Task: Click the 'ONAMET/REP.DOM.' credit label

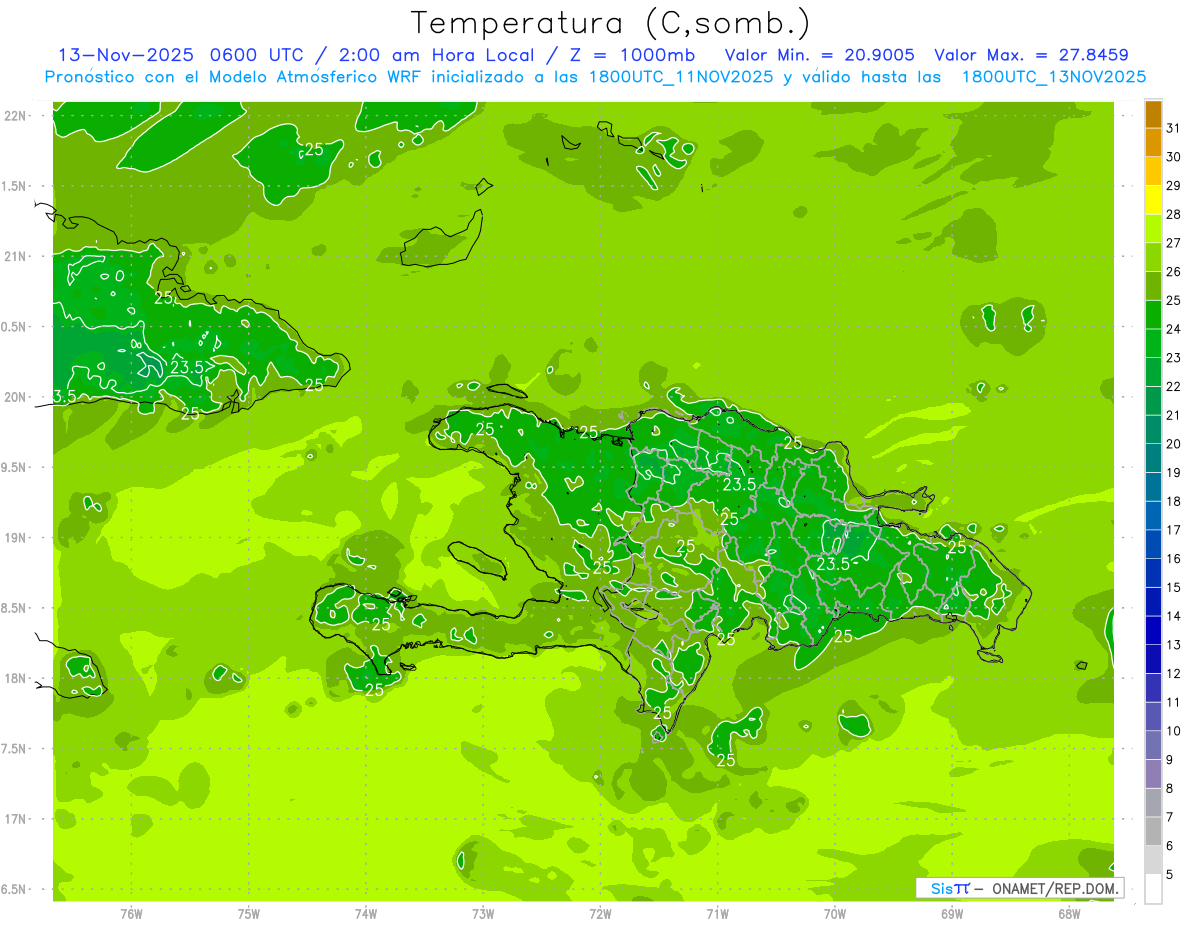Action: [x=1056, y=888]
